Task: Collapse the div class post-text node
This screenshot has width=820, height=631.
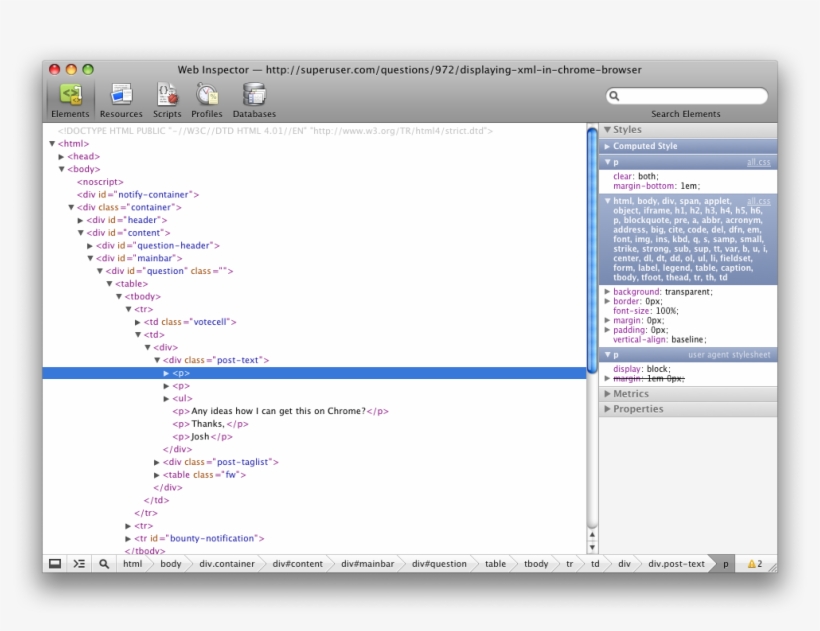Action: [x=157, y=360]
